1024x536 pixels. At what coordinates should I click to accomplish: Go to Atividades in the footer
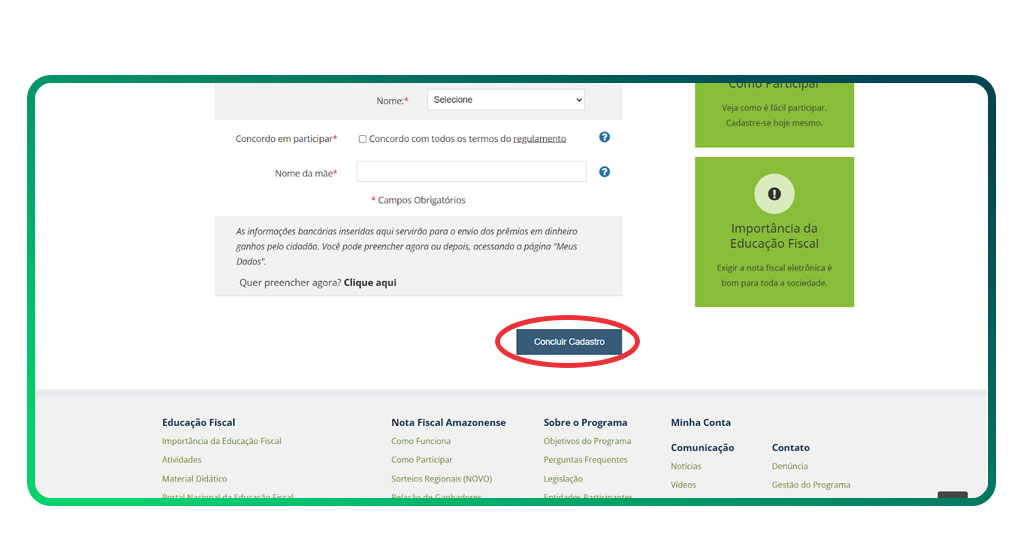coord(182,460)
